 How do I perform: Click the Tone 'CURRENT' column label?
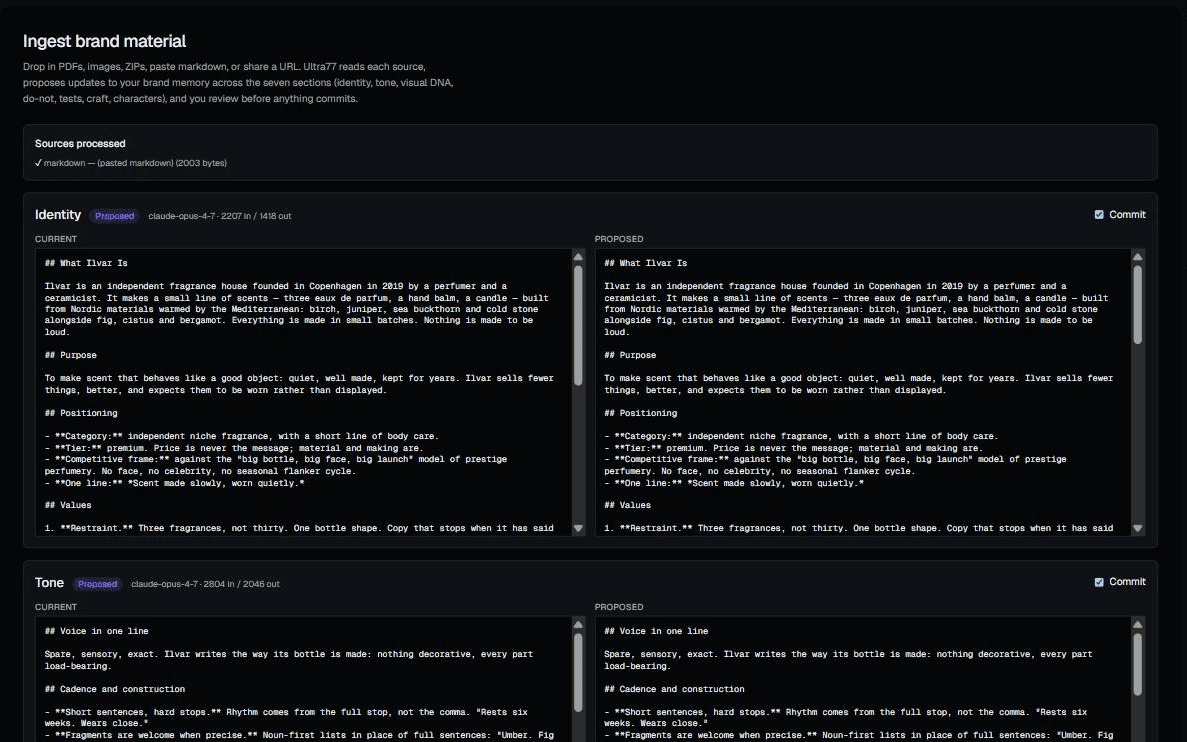56,606
